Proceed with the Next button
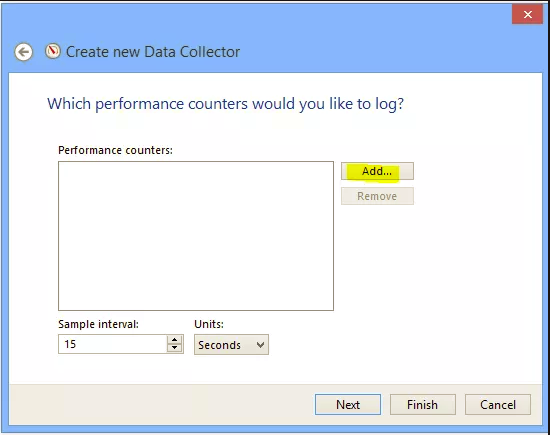 (348, 404)
